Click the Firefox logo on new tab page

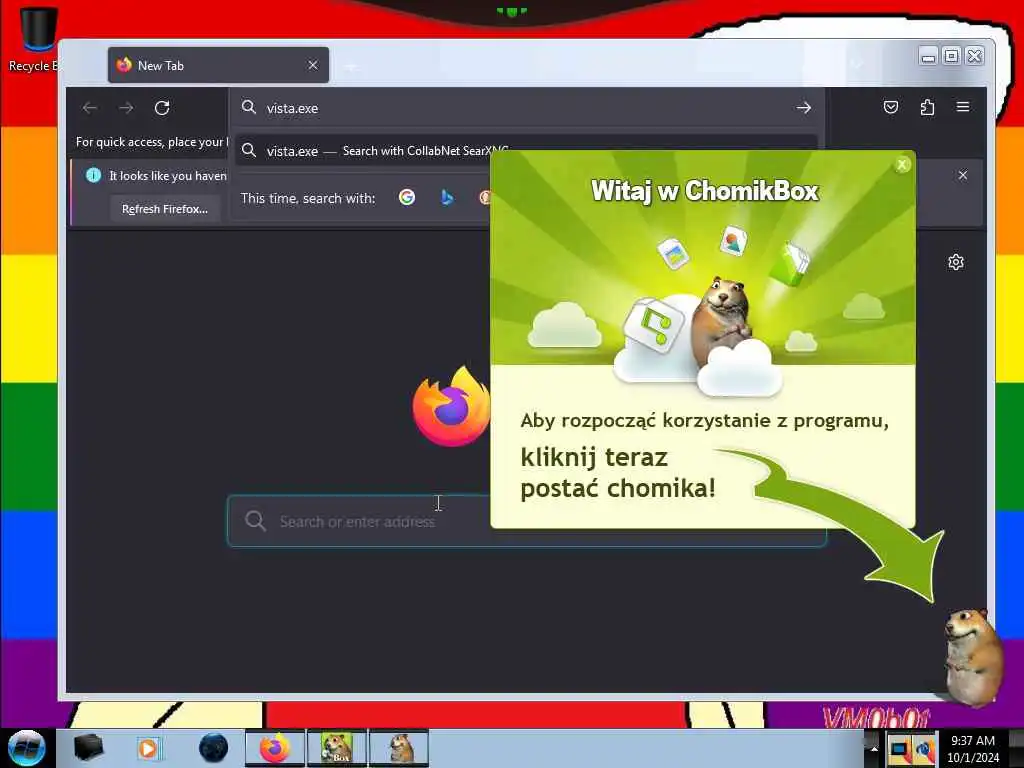coord(452,406)
